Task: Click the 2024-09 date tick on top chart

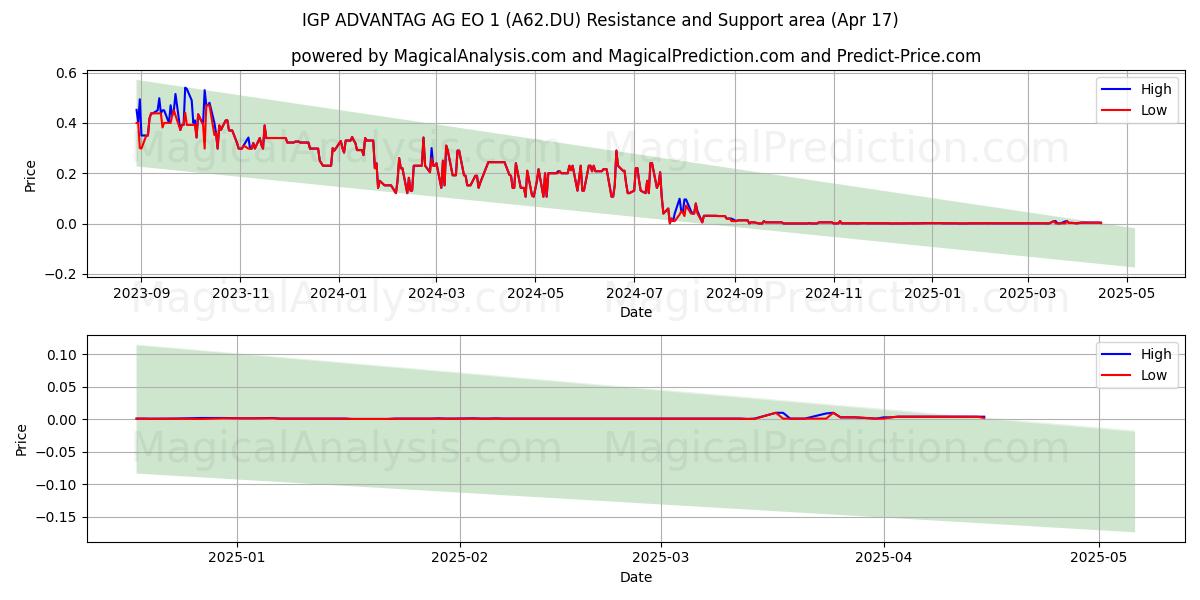Action: click(x=735, y=293)
